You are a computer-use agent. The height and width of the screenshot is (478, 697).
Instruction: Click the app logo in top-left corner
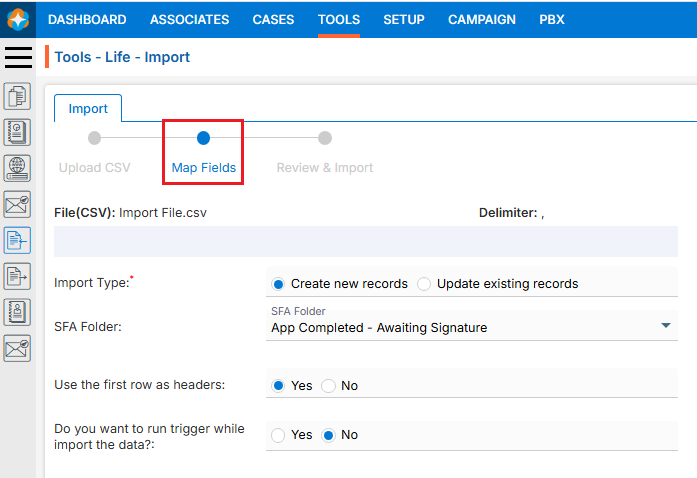point(18,19)
